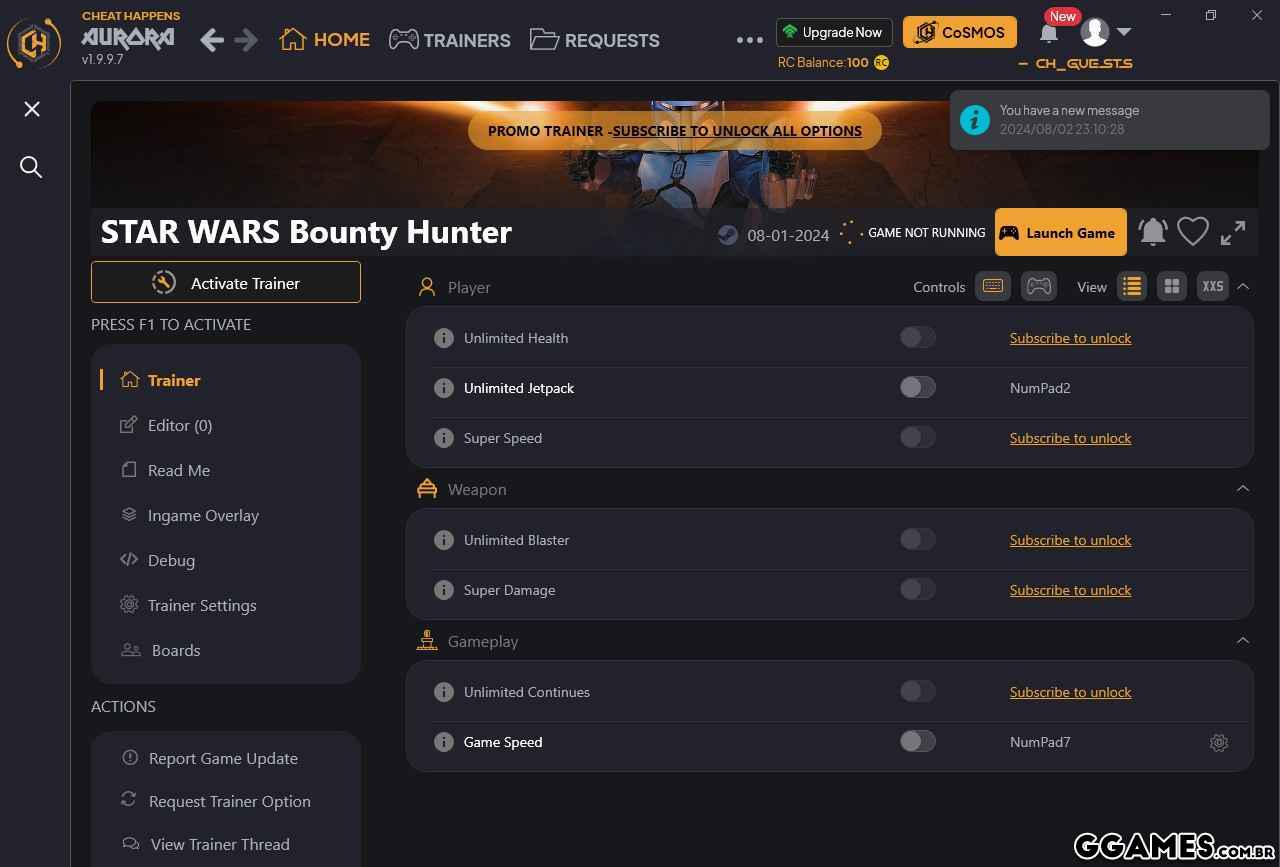The width and height of the screenshot is (1280, 867).
Task: Click Subscribe to unlock for Super Speed
Action: (x=1070, y=438)
